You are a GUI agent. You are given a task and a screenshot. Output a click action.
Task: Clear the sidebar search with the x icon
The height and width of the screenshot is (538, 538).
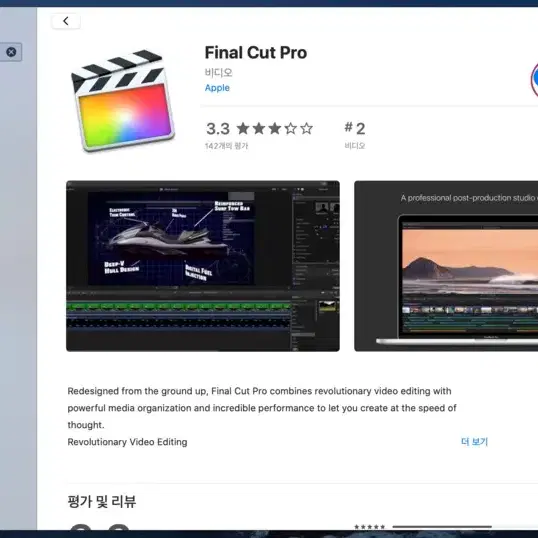tap(11, 52)
